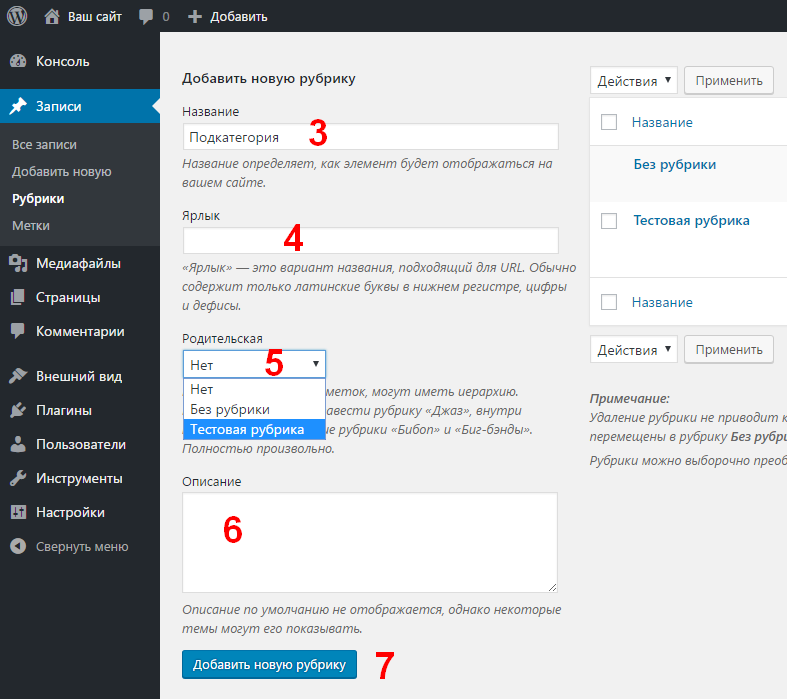The image size is (787, 699).
Task: Open the site home icon
Action: tap(52, 17)
